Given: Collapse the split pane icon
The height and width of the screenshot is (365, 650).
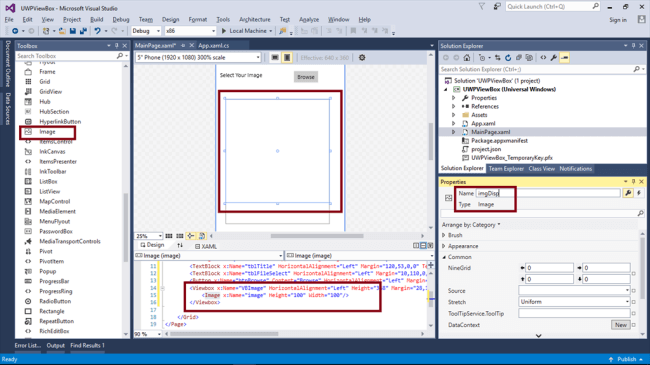Looking at the screenshot, I should coord(430,246).
